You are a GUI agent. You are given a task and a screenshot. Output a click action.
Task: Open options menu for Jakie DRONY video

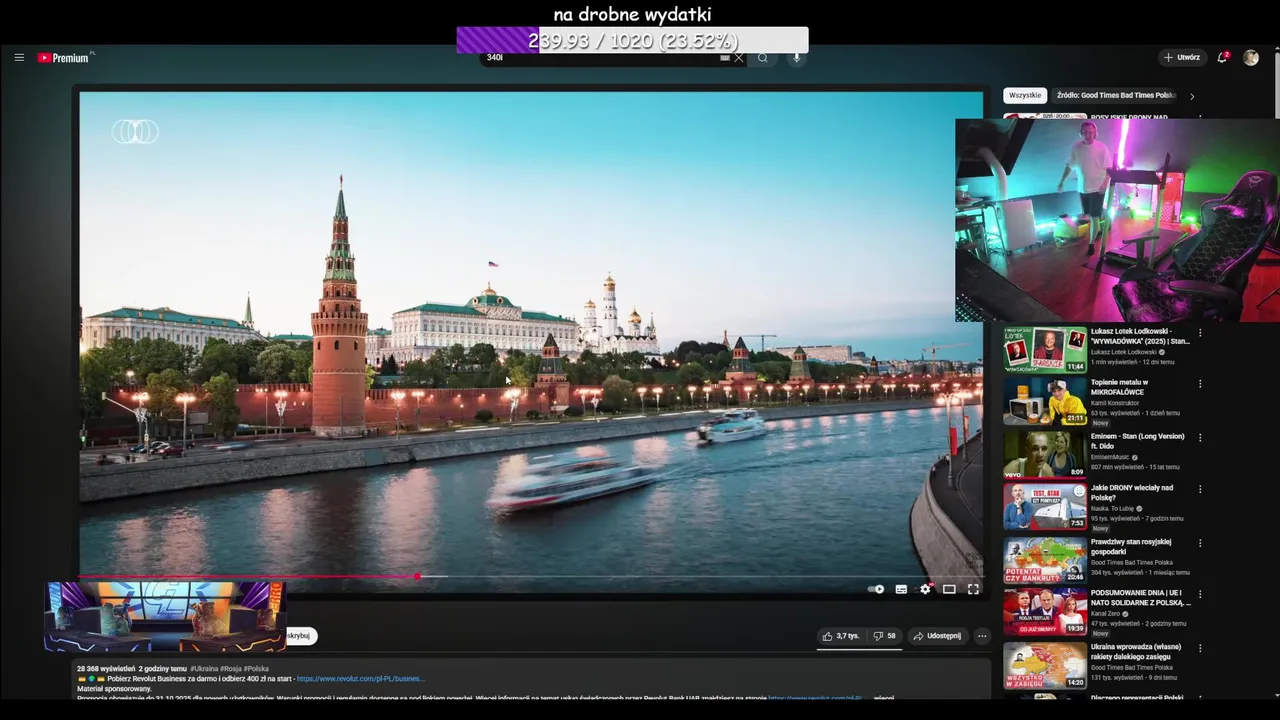[x=1200, y=489]
